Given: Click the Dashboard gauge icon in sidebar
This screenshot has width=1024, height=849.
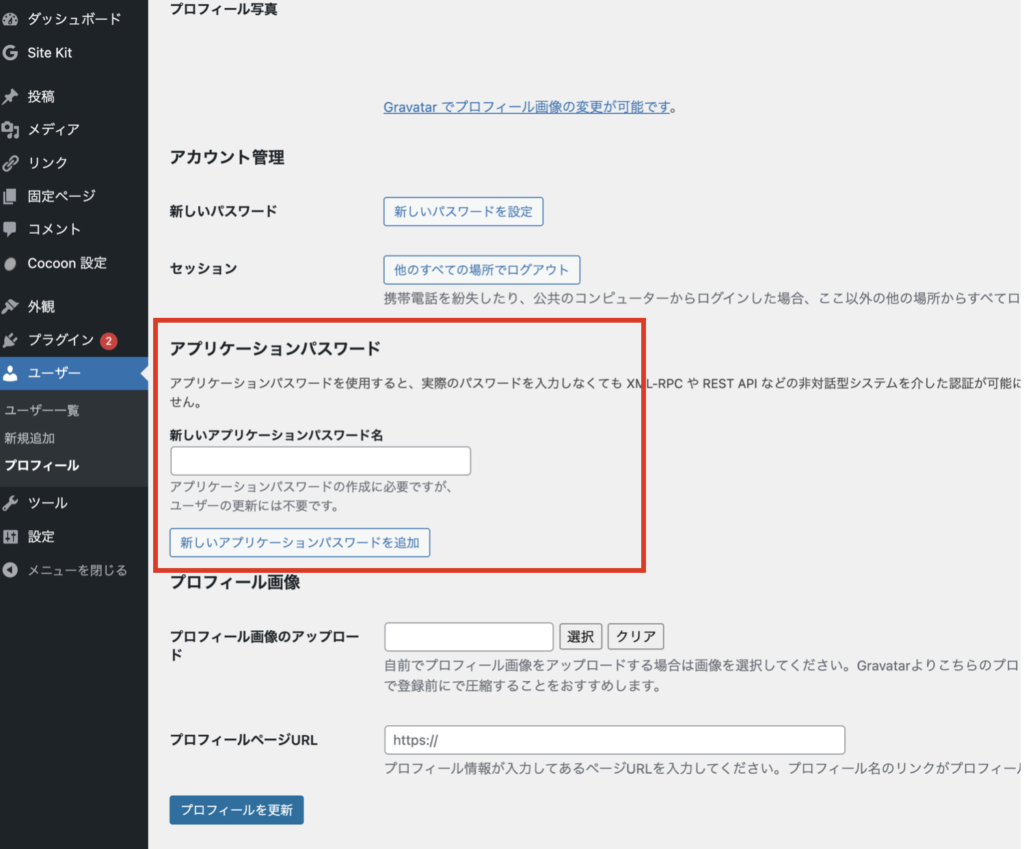Looking at the screenshot, I should click(10, 19).
